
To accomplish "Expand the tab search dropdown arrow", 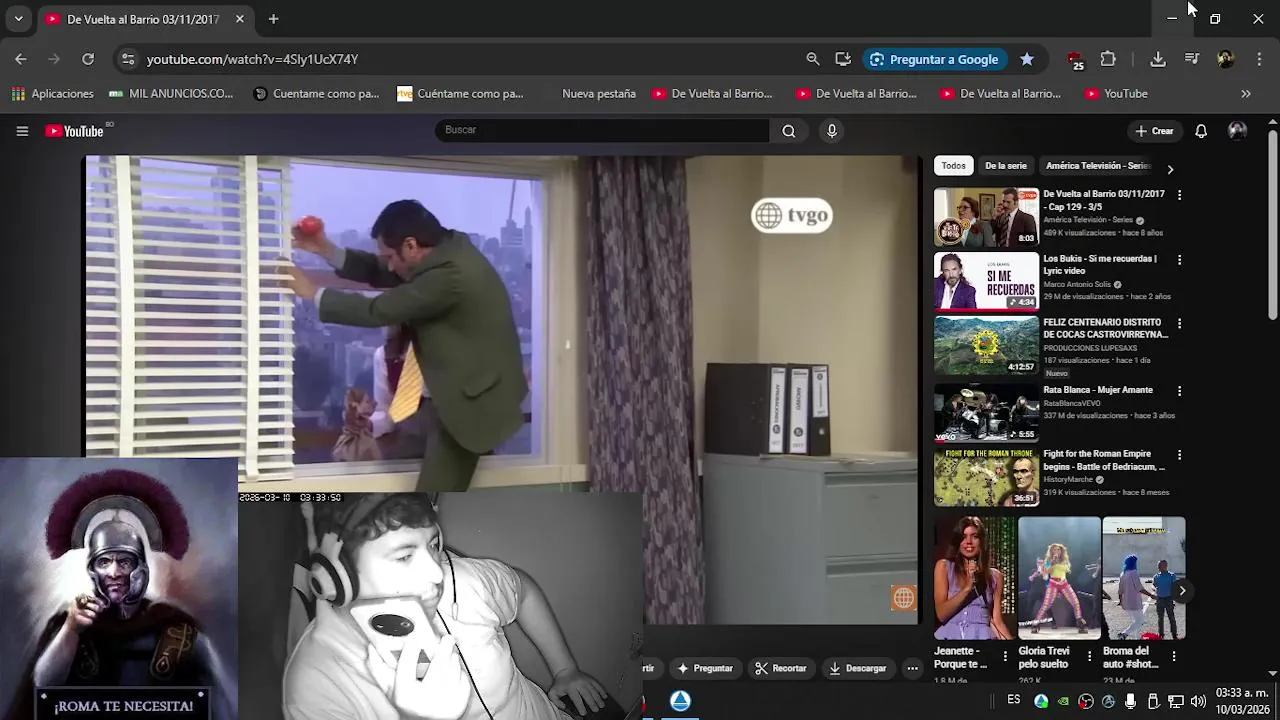I will coord(18,19).
